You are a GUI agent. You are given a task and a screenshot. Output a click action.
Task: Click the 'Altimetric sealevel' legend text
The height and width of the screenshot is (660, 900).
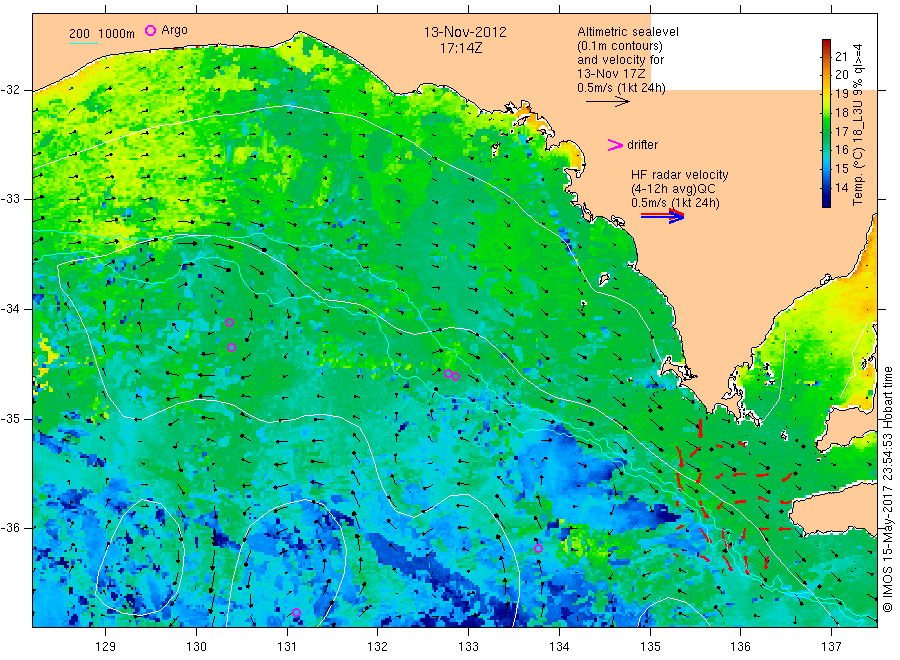628,32
